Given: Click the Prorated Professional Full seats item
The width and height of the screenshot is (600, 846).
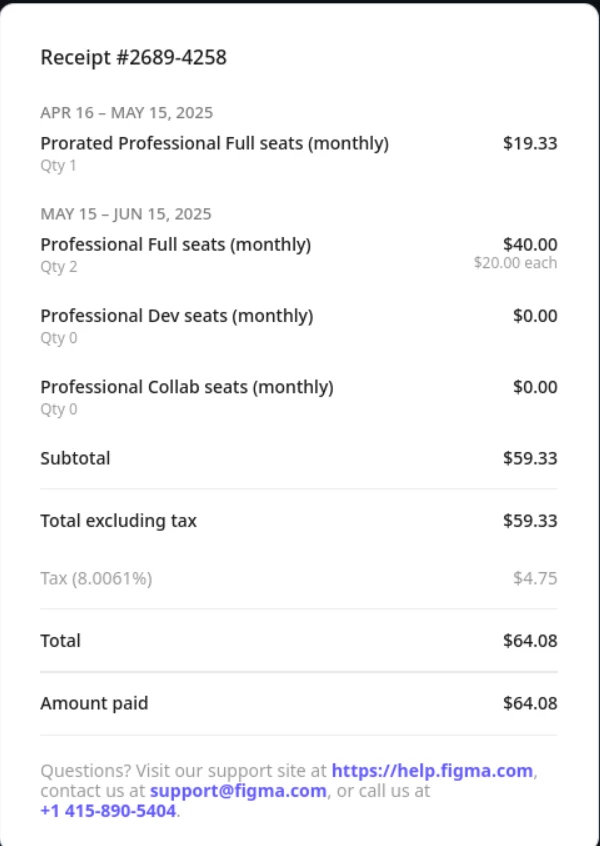Looking at the screenshot, I should tap(214, 143).
